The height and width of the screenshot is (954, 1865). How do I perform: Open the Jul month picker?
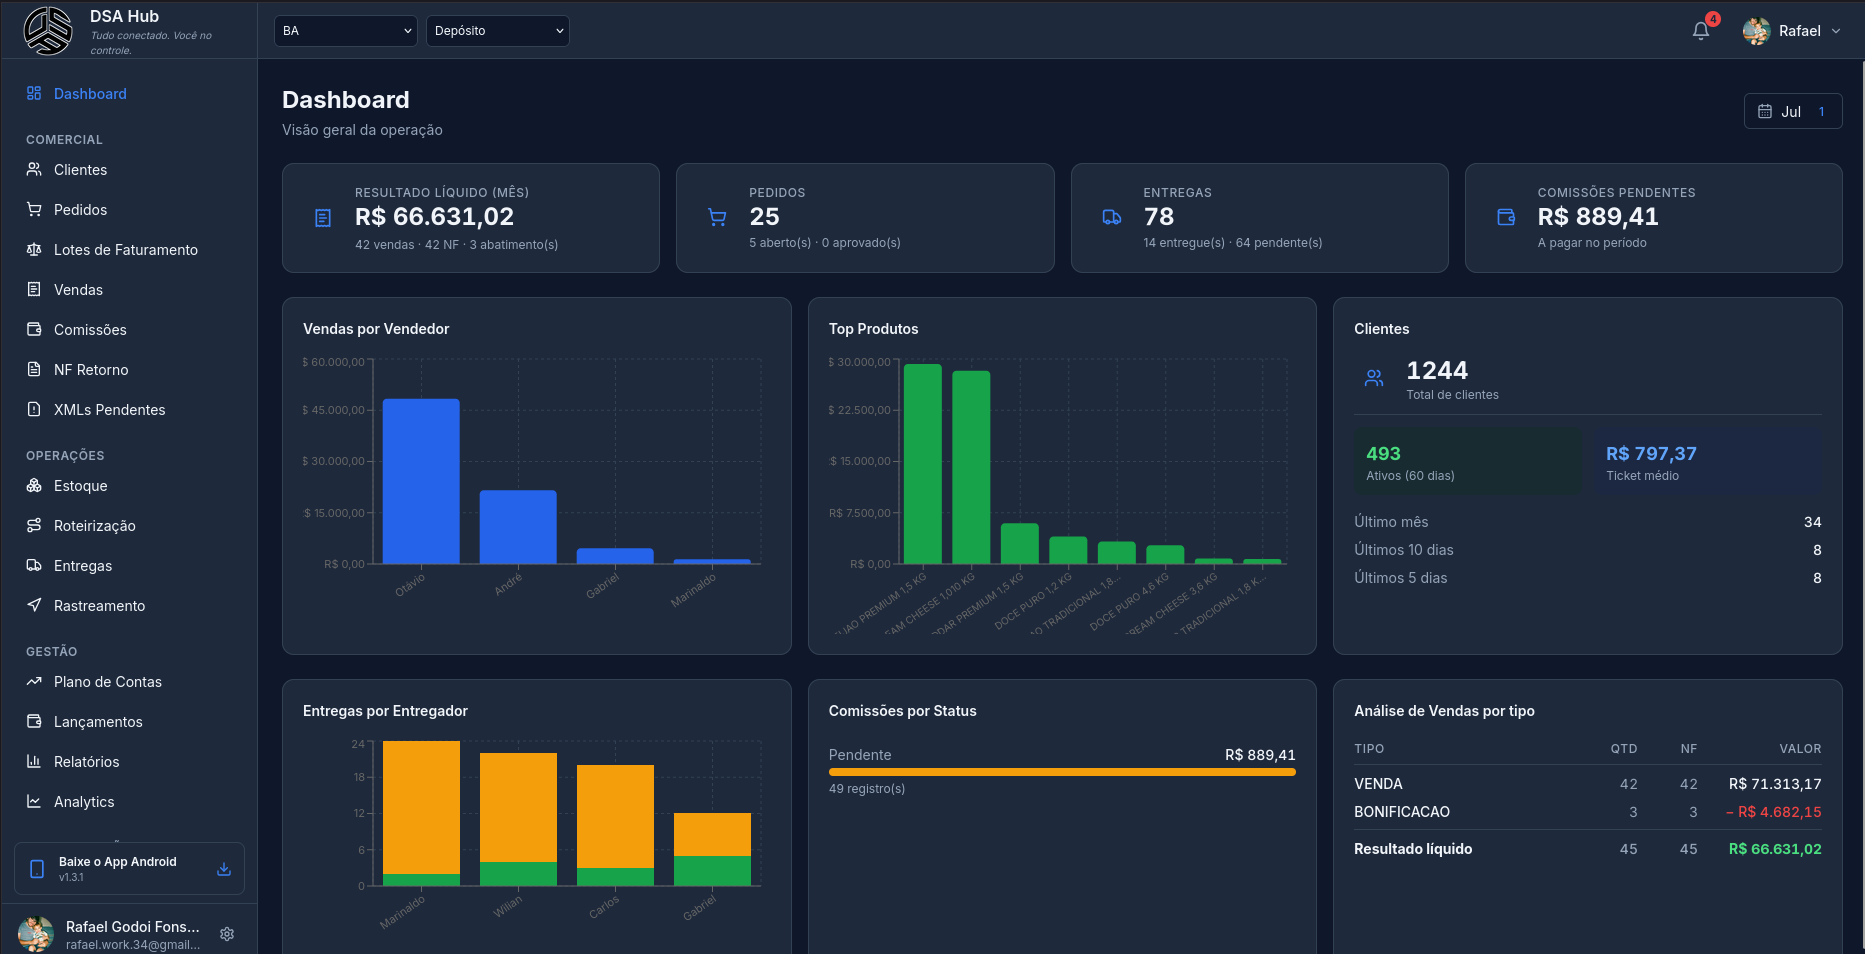point(1793,112)
